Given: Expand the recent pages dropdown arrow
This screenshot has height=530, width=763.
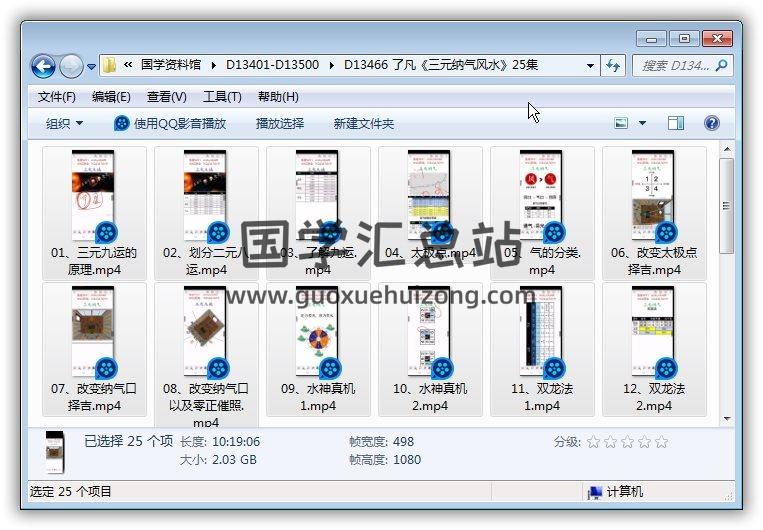Looking at the screenshot, I should coord(91,67).
